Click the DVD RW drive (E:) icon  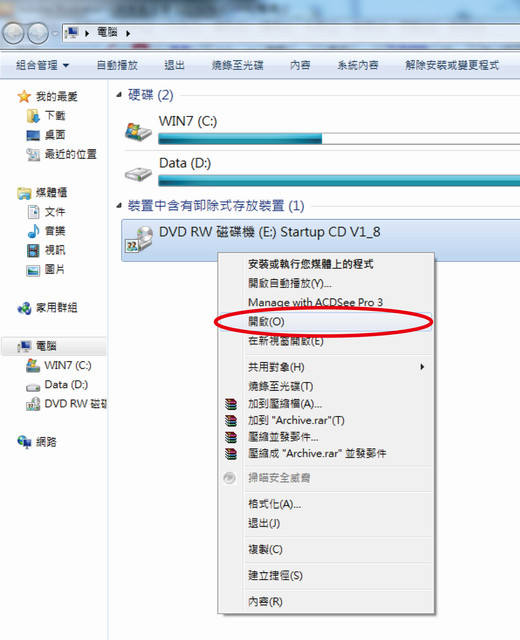point(139,240)
